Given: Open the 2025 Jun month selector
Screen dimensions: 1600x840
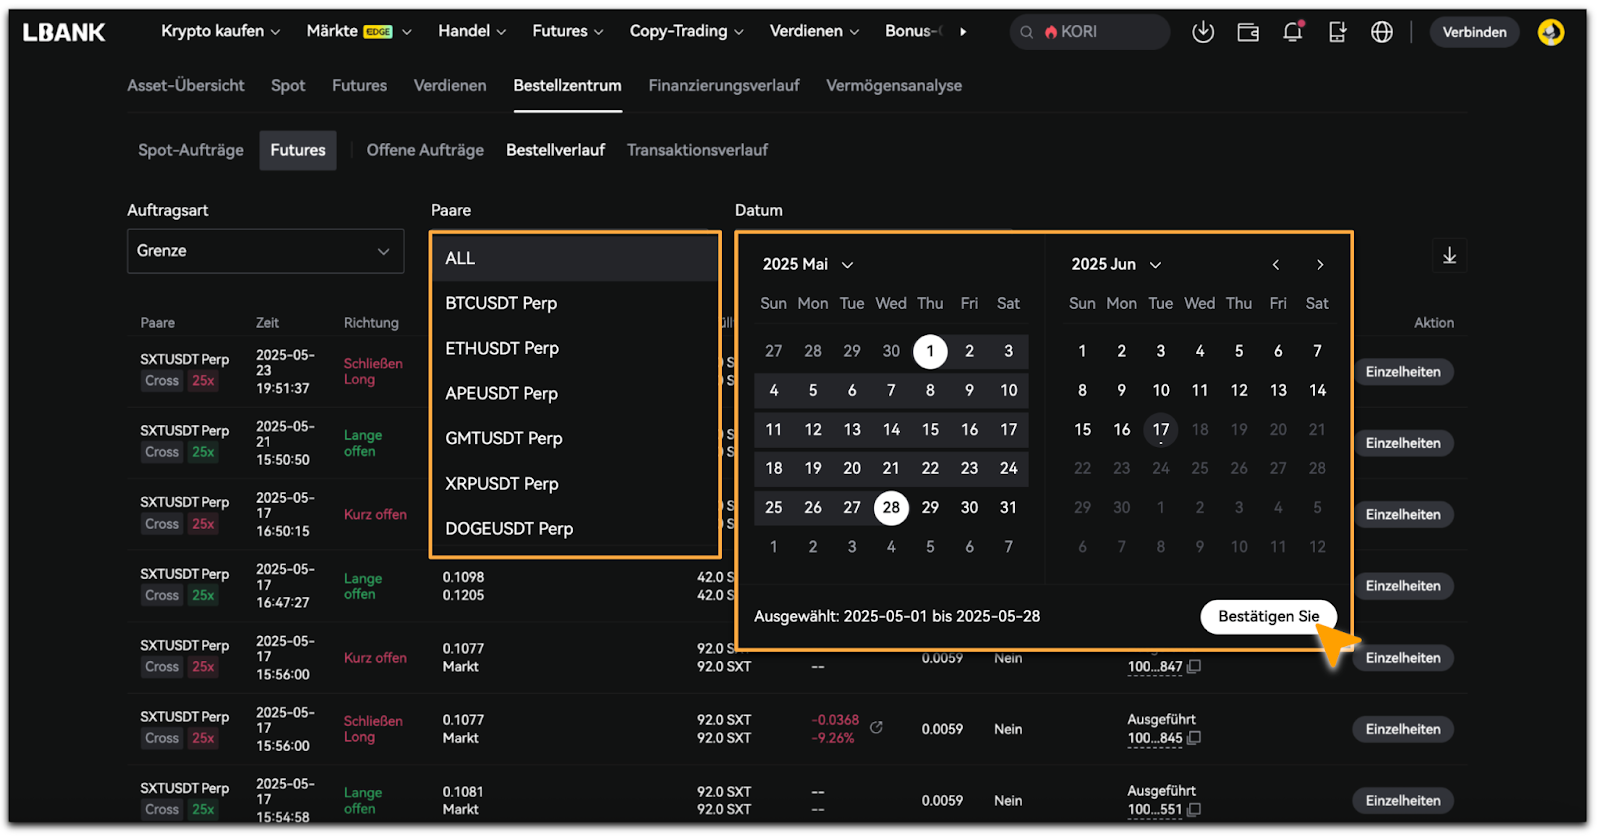Looking at the screenshot, I should click(x=1115, y=265).
